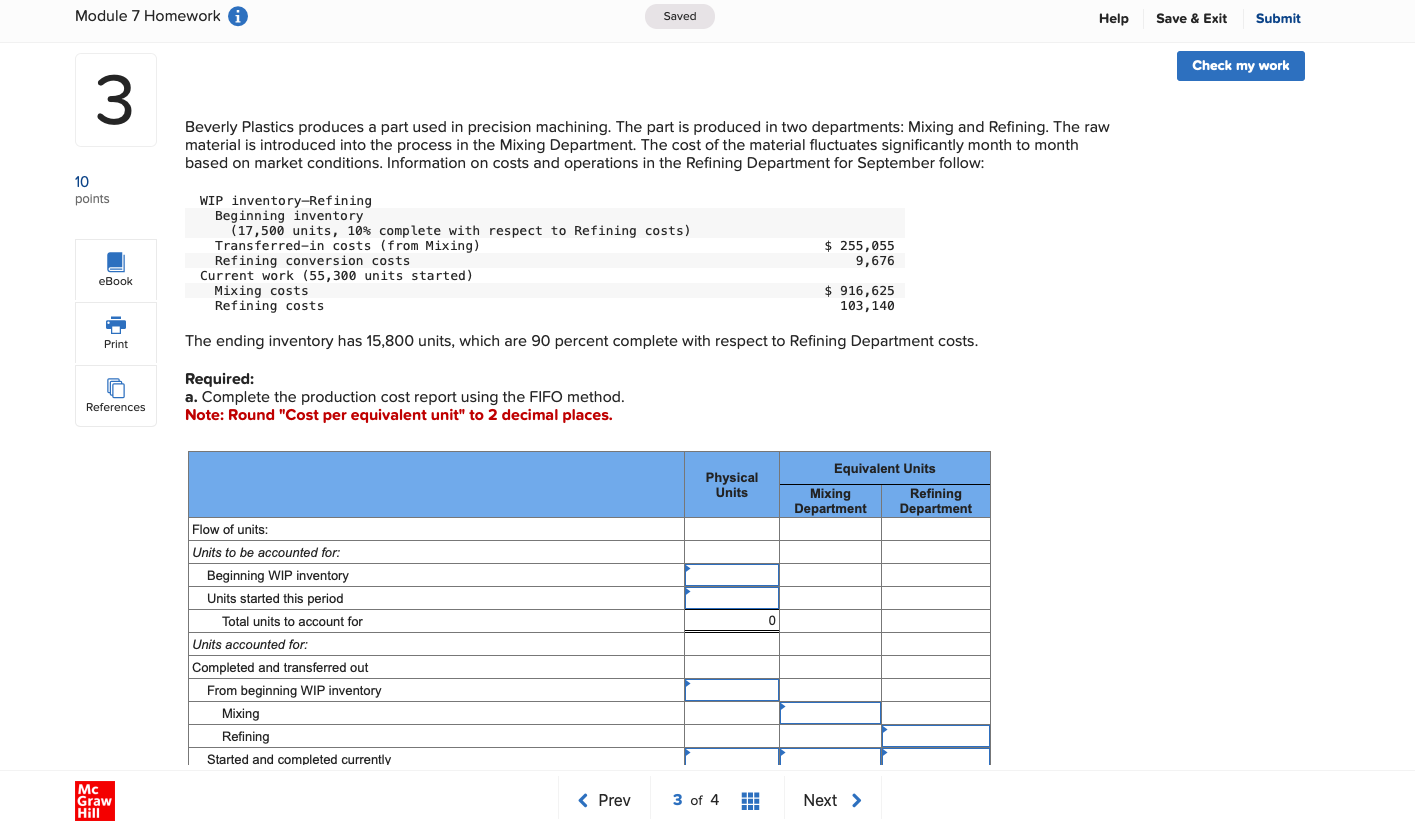Open the question navigation grid icon
The image size is (1415, 829).
click(x=750, y=800)
